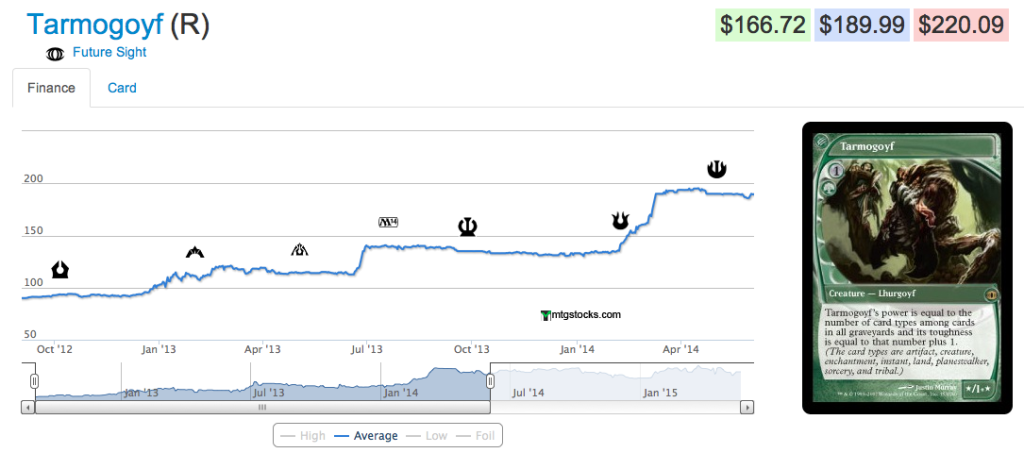Click the left navigator range handle

35,381
